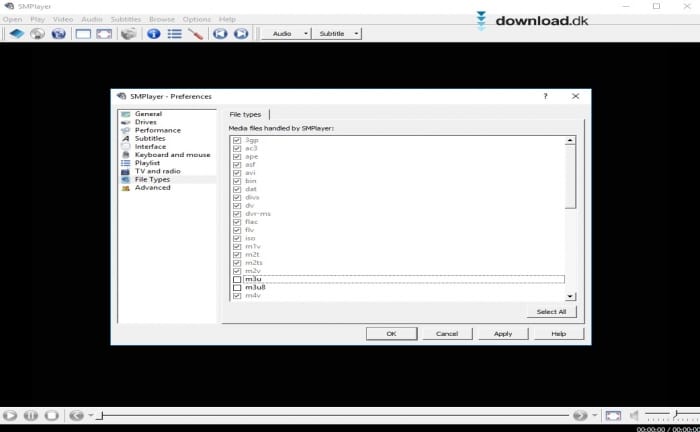Click the screenshot camera toolbar icon

click(129, 33)
